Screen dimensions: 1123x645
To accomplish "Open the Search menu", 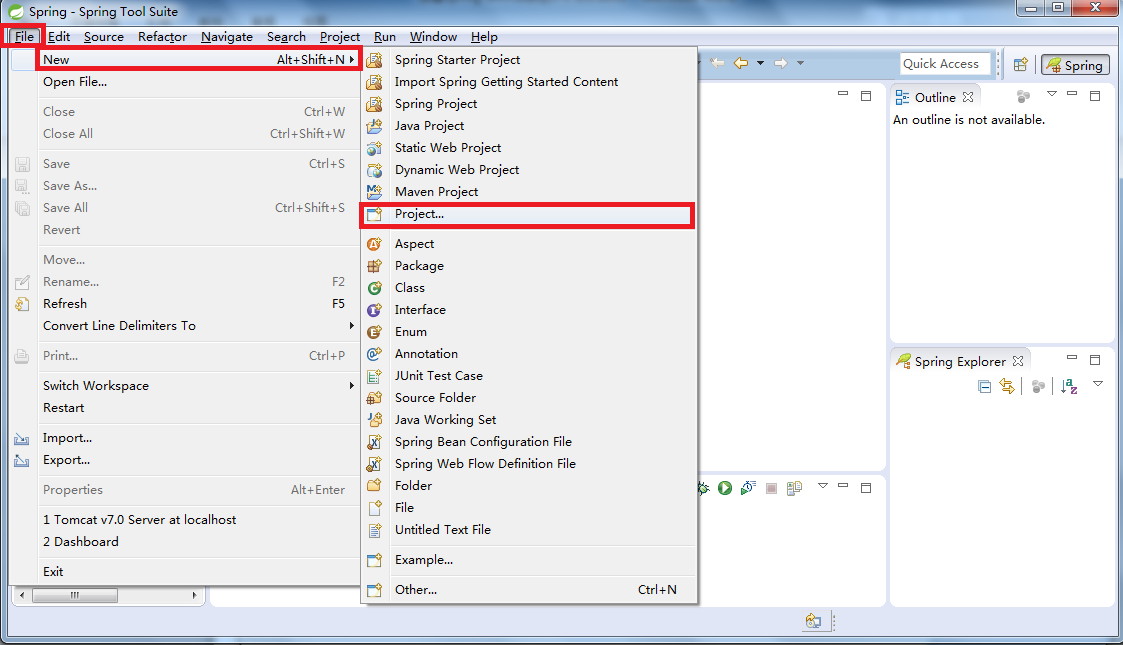I will click(286, 37).
